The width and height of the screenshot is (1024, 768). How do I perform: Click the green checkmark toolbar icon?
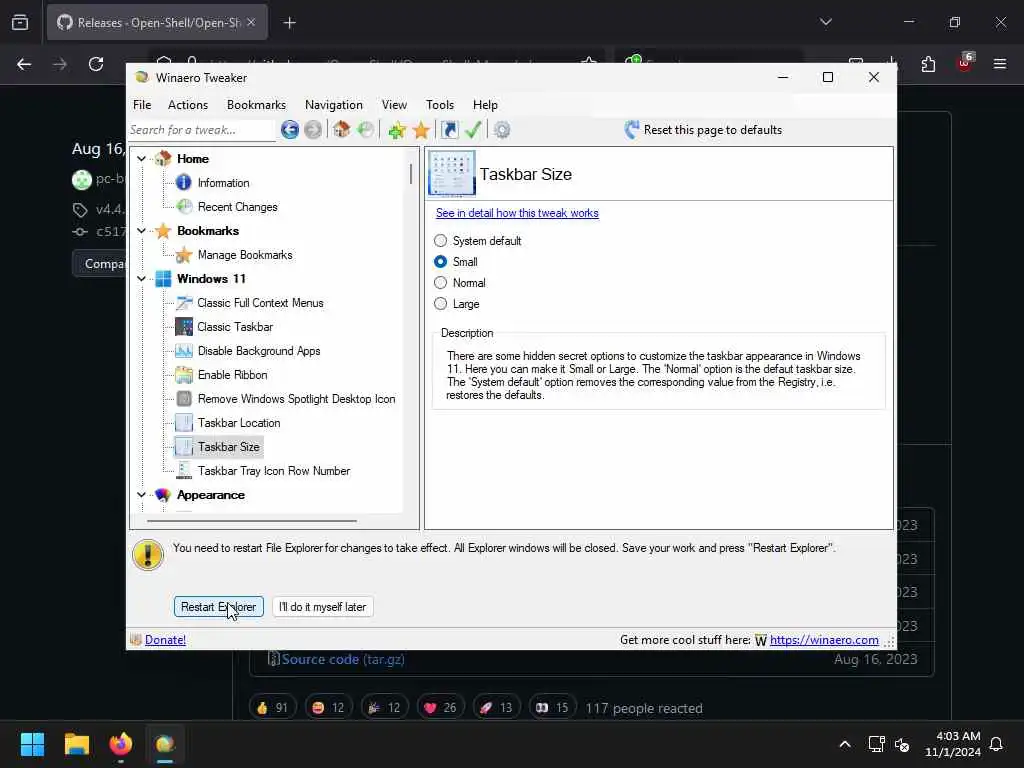click(473, 130)
